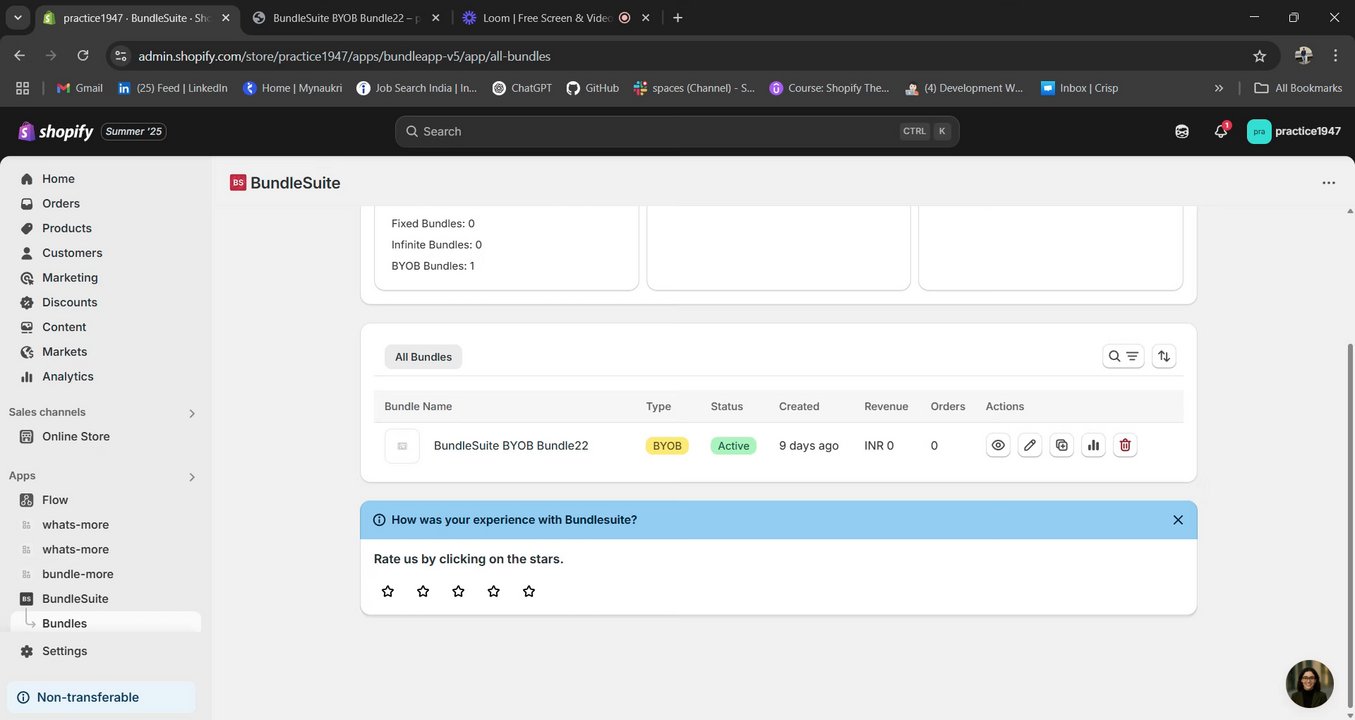Viewport: 1355px width, 720px height.
Task: Click the BYOB type badge
Action: [667, 446]
